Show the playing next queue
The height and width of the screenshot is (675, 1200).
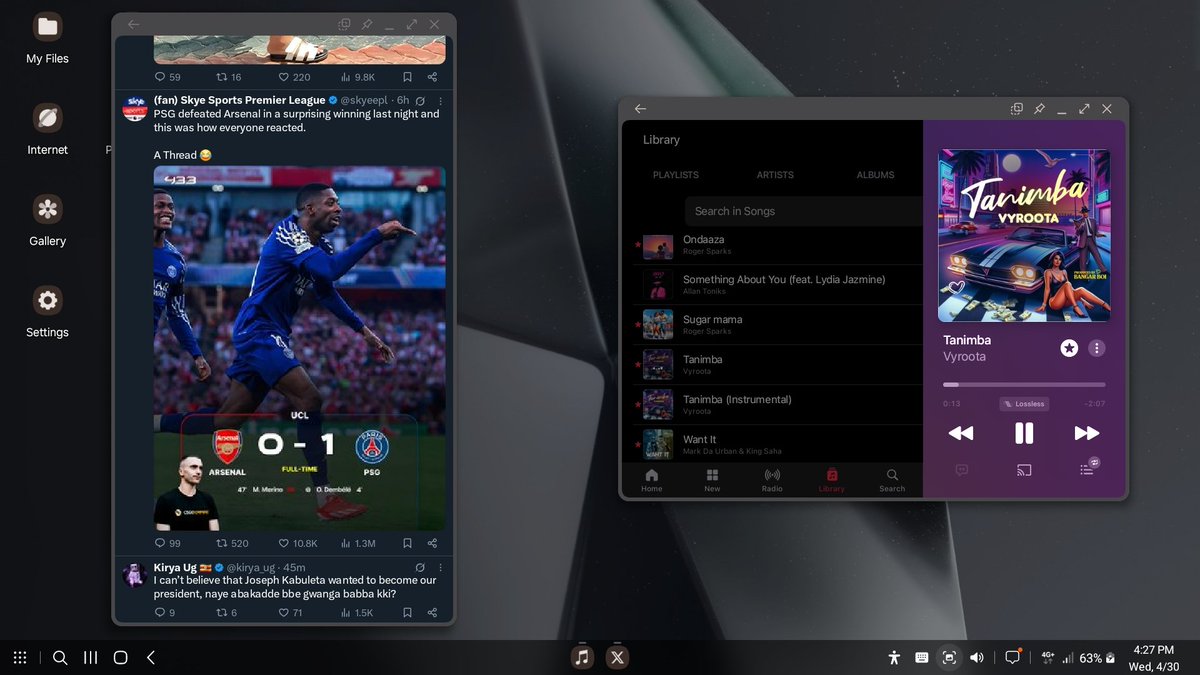1088,468
